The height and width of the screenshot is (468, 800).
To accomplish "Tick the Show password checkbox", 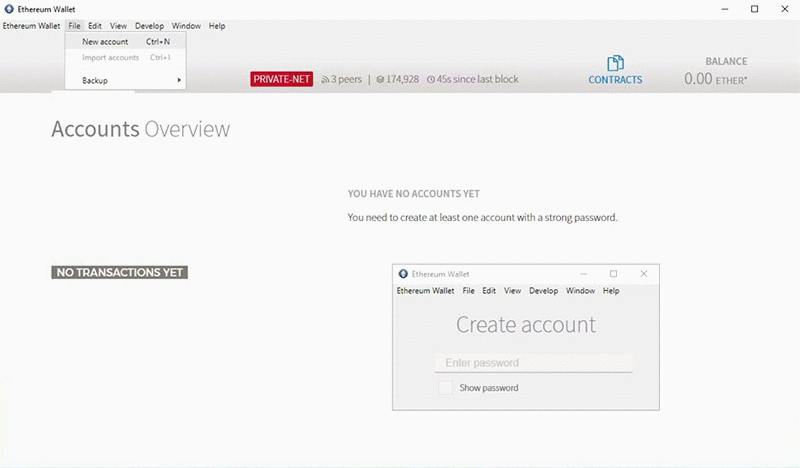I will [445, 388].
